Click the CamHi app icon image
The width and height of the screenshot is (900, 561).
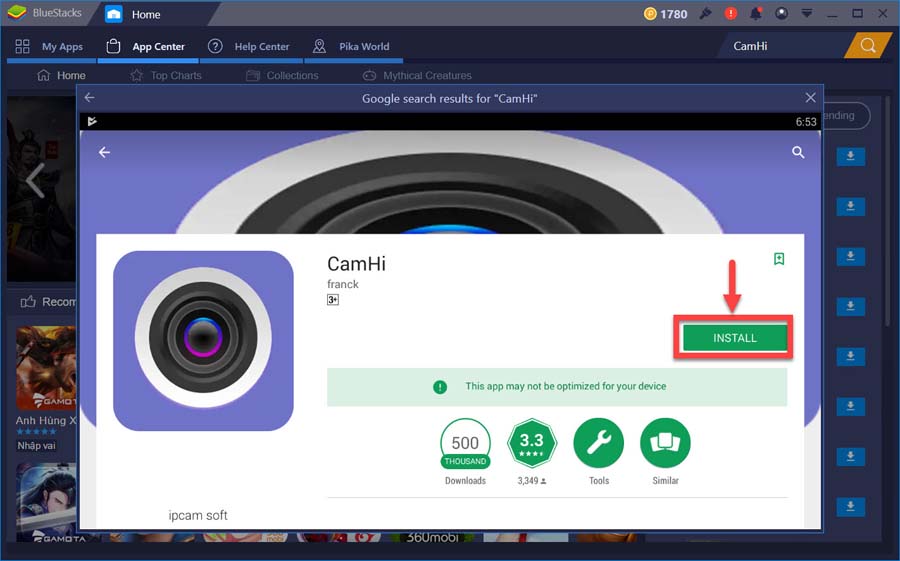tap(203, 341)
